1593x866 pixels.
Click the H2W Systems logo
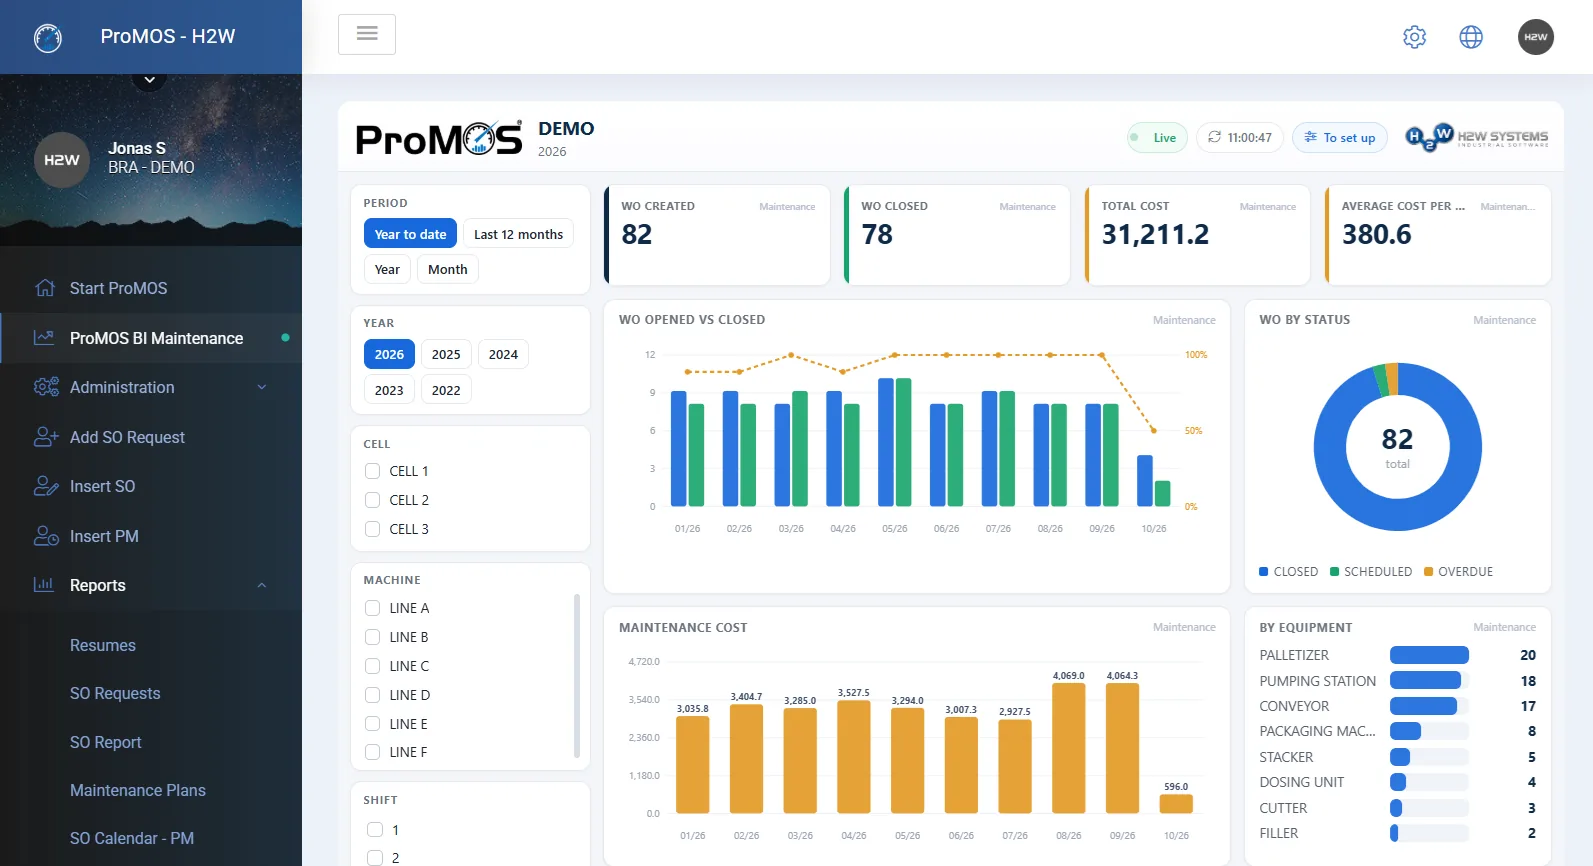click(x=1476, y=137)
